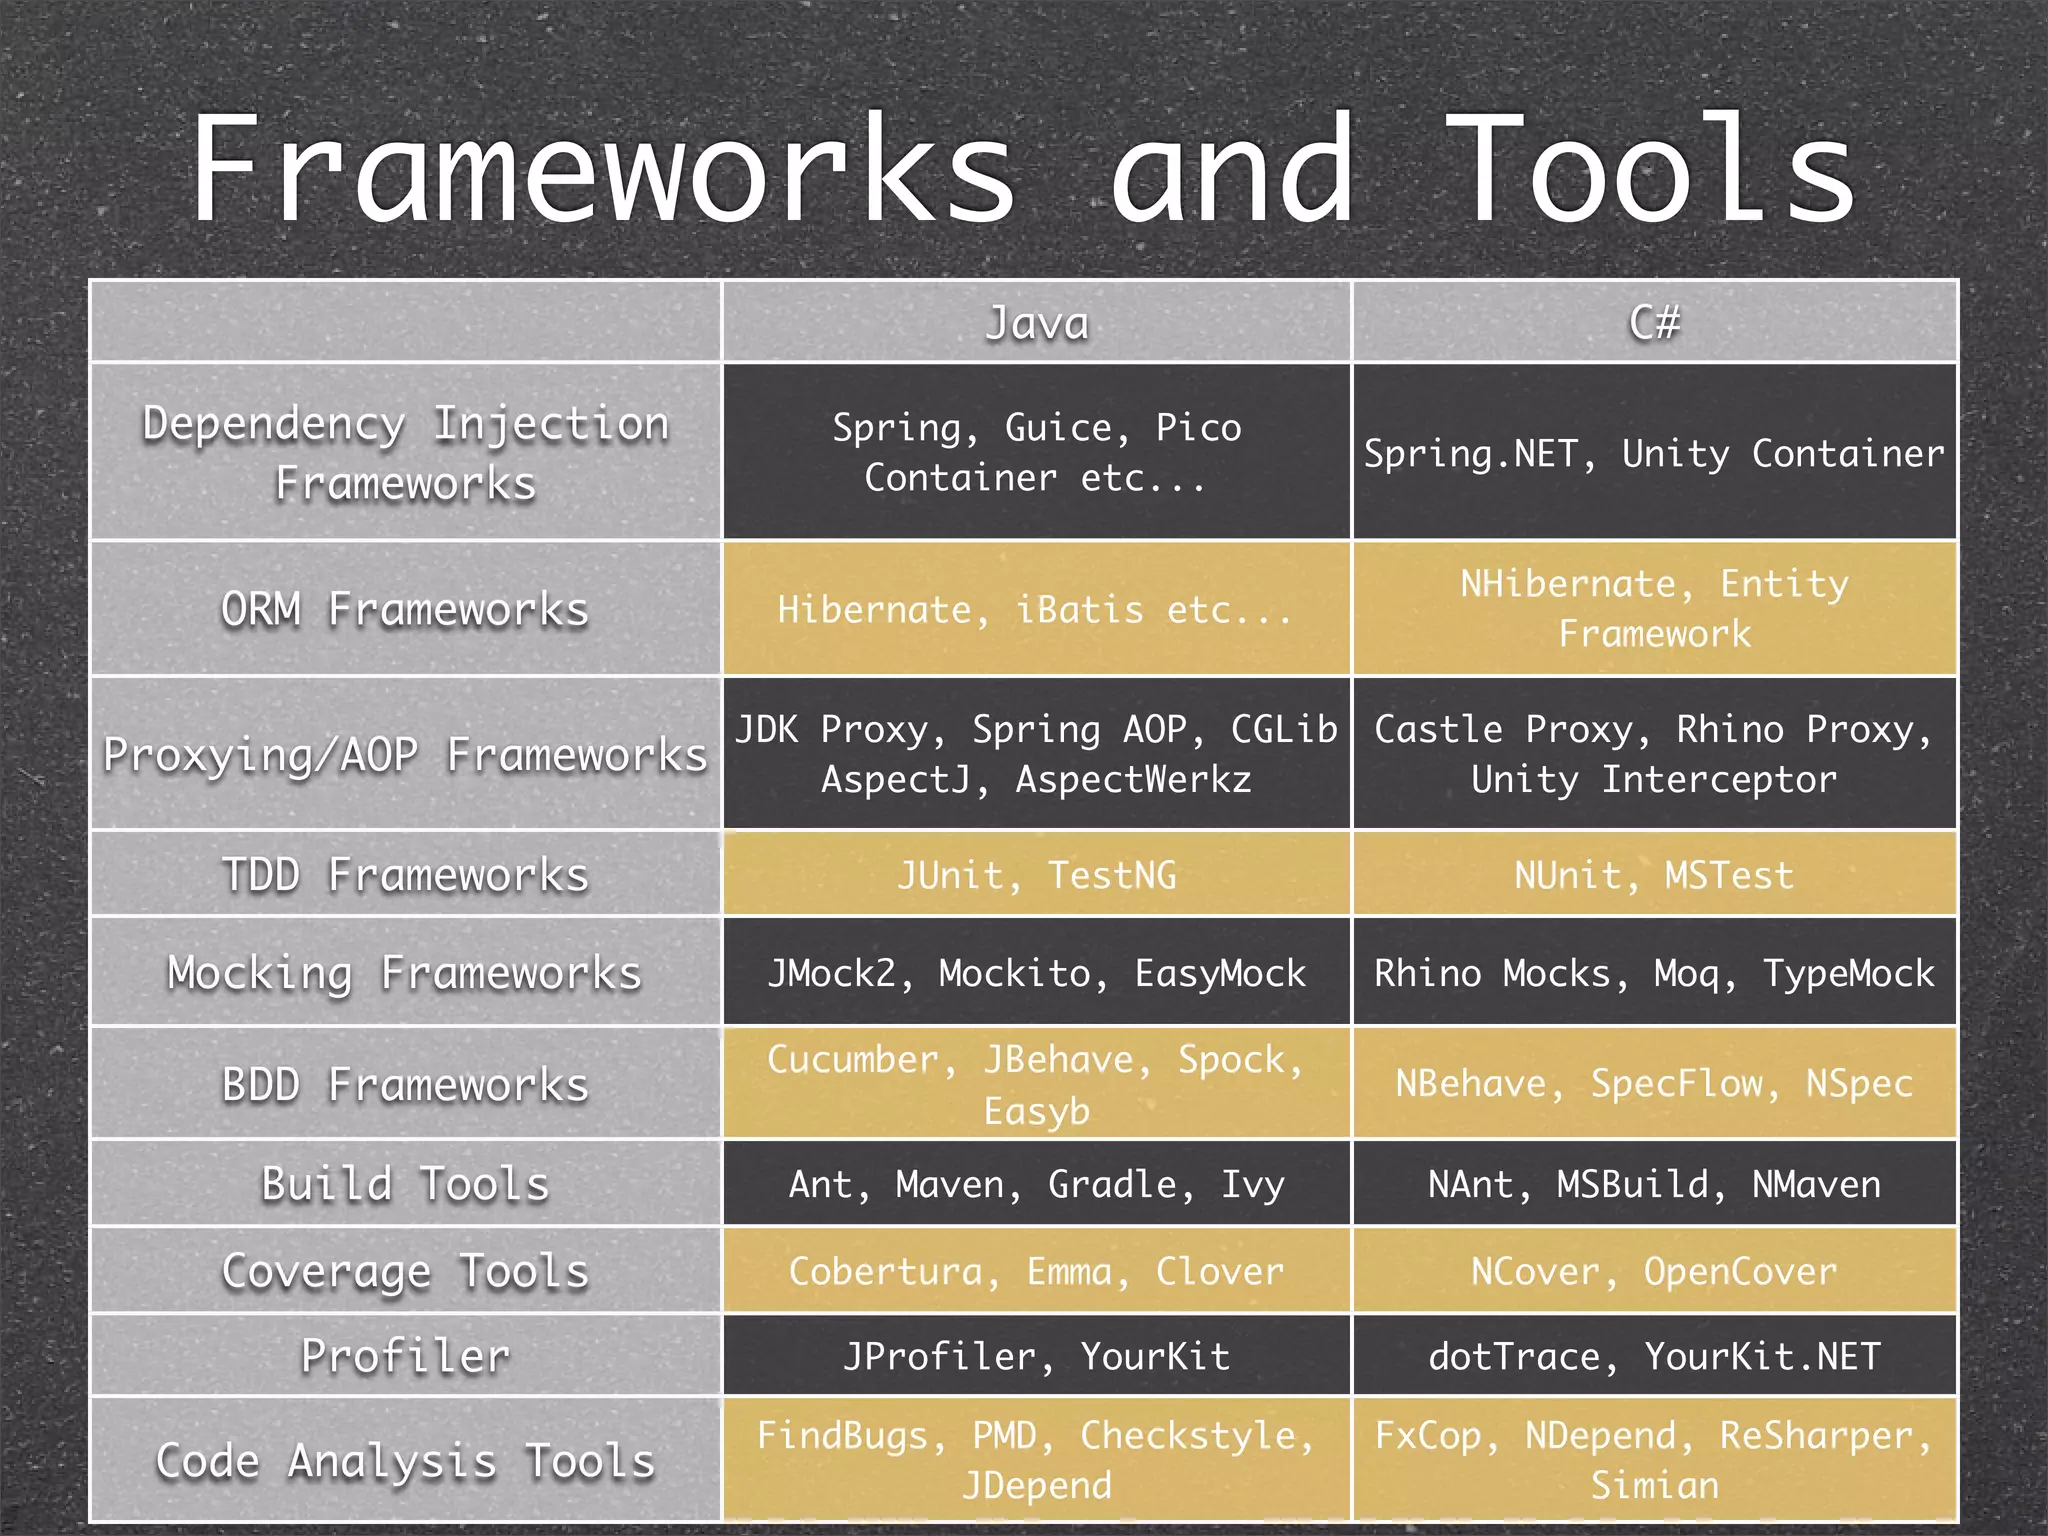Click cell 'Cobertura, Emma, Clover'
This screenshot has height=1536, width=2048.
coord(1037,1271)
